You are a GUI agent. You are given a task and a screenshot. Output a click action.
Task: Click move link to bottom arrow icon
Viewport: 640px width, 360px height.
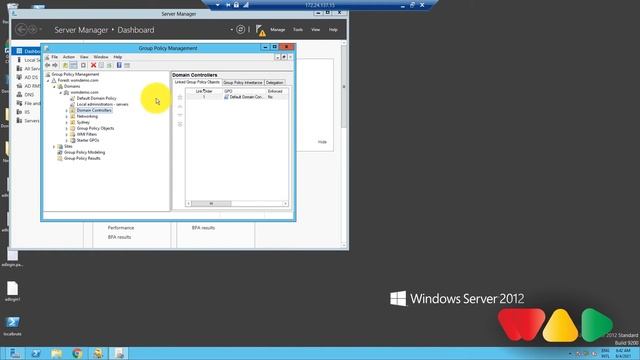[x=180, y=124]
